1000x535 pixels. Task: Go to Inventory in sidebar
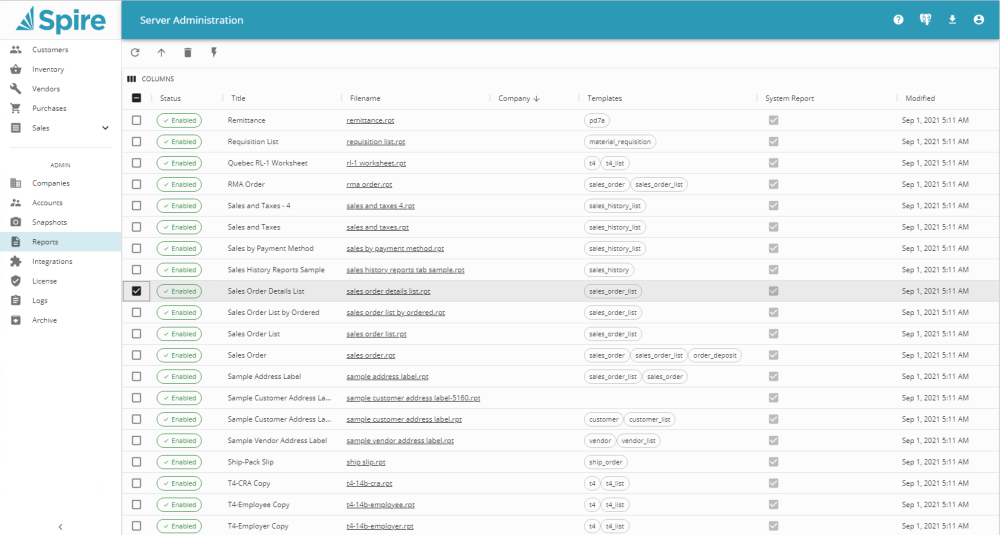[x=48, y=69]
